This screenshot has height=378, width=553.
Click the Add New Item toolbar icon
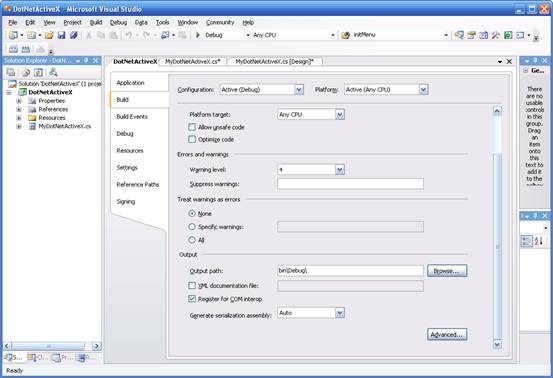click(31, 35)
